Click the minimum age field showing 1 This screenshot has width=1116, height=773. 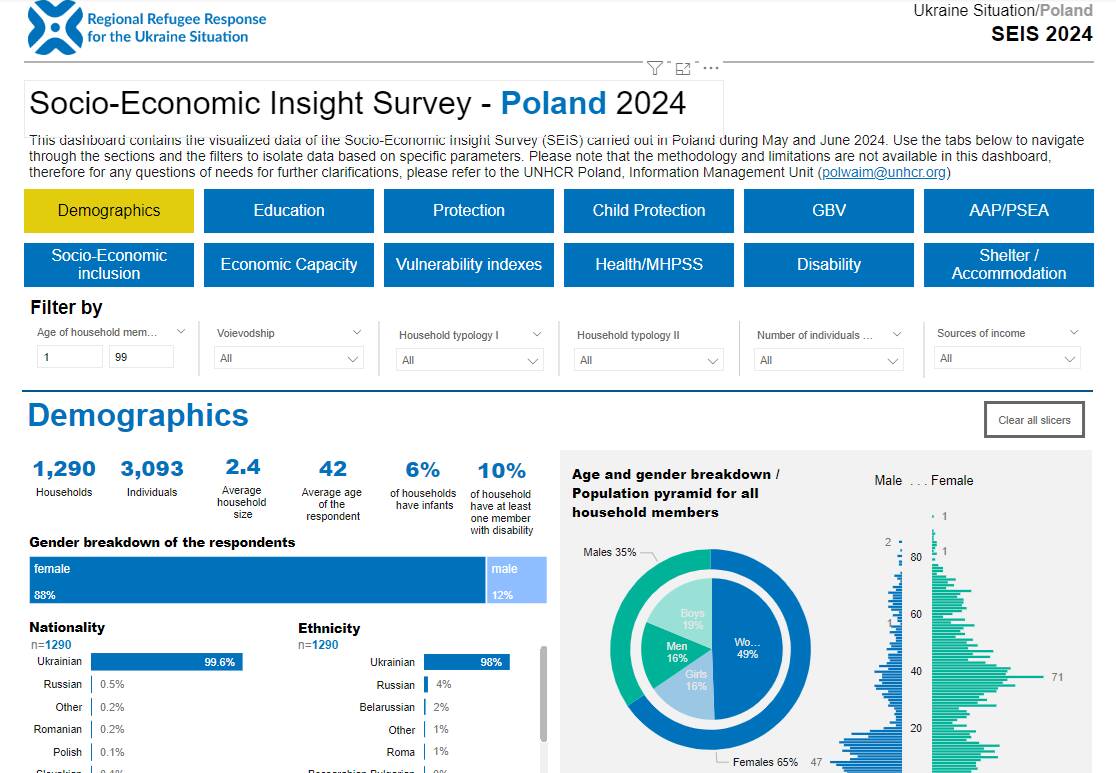coord(70,357)
